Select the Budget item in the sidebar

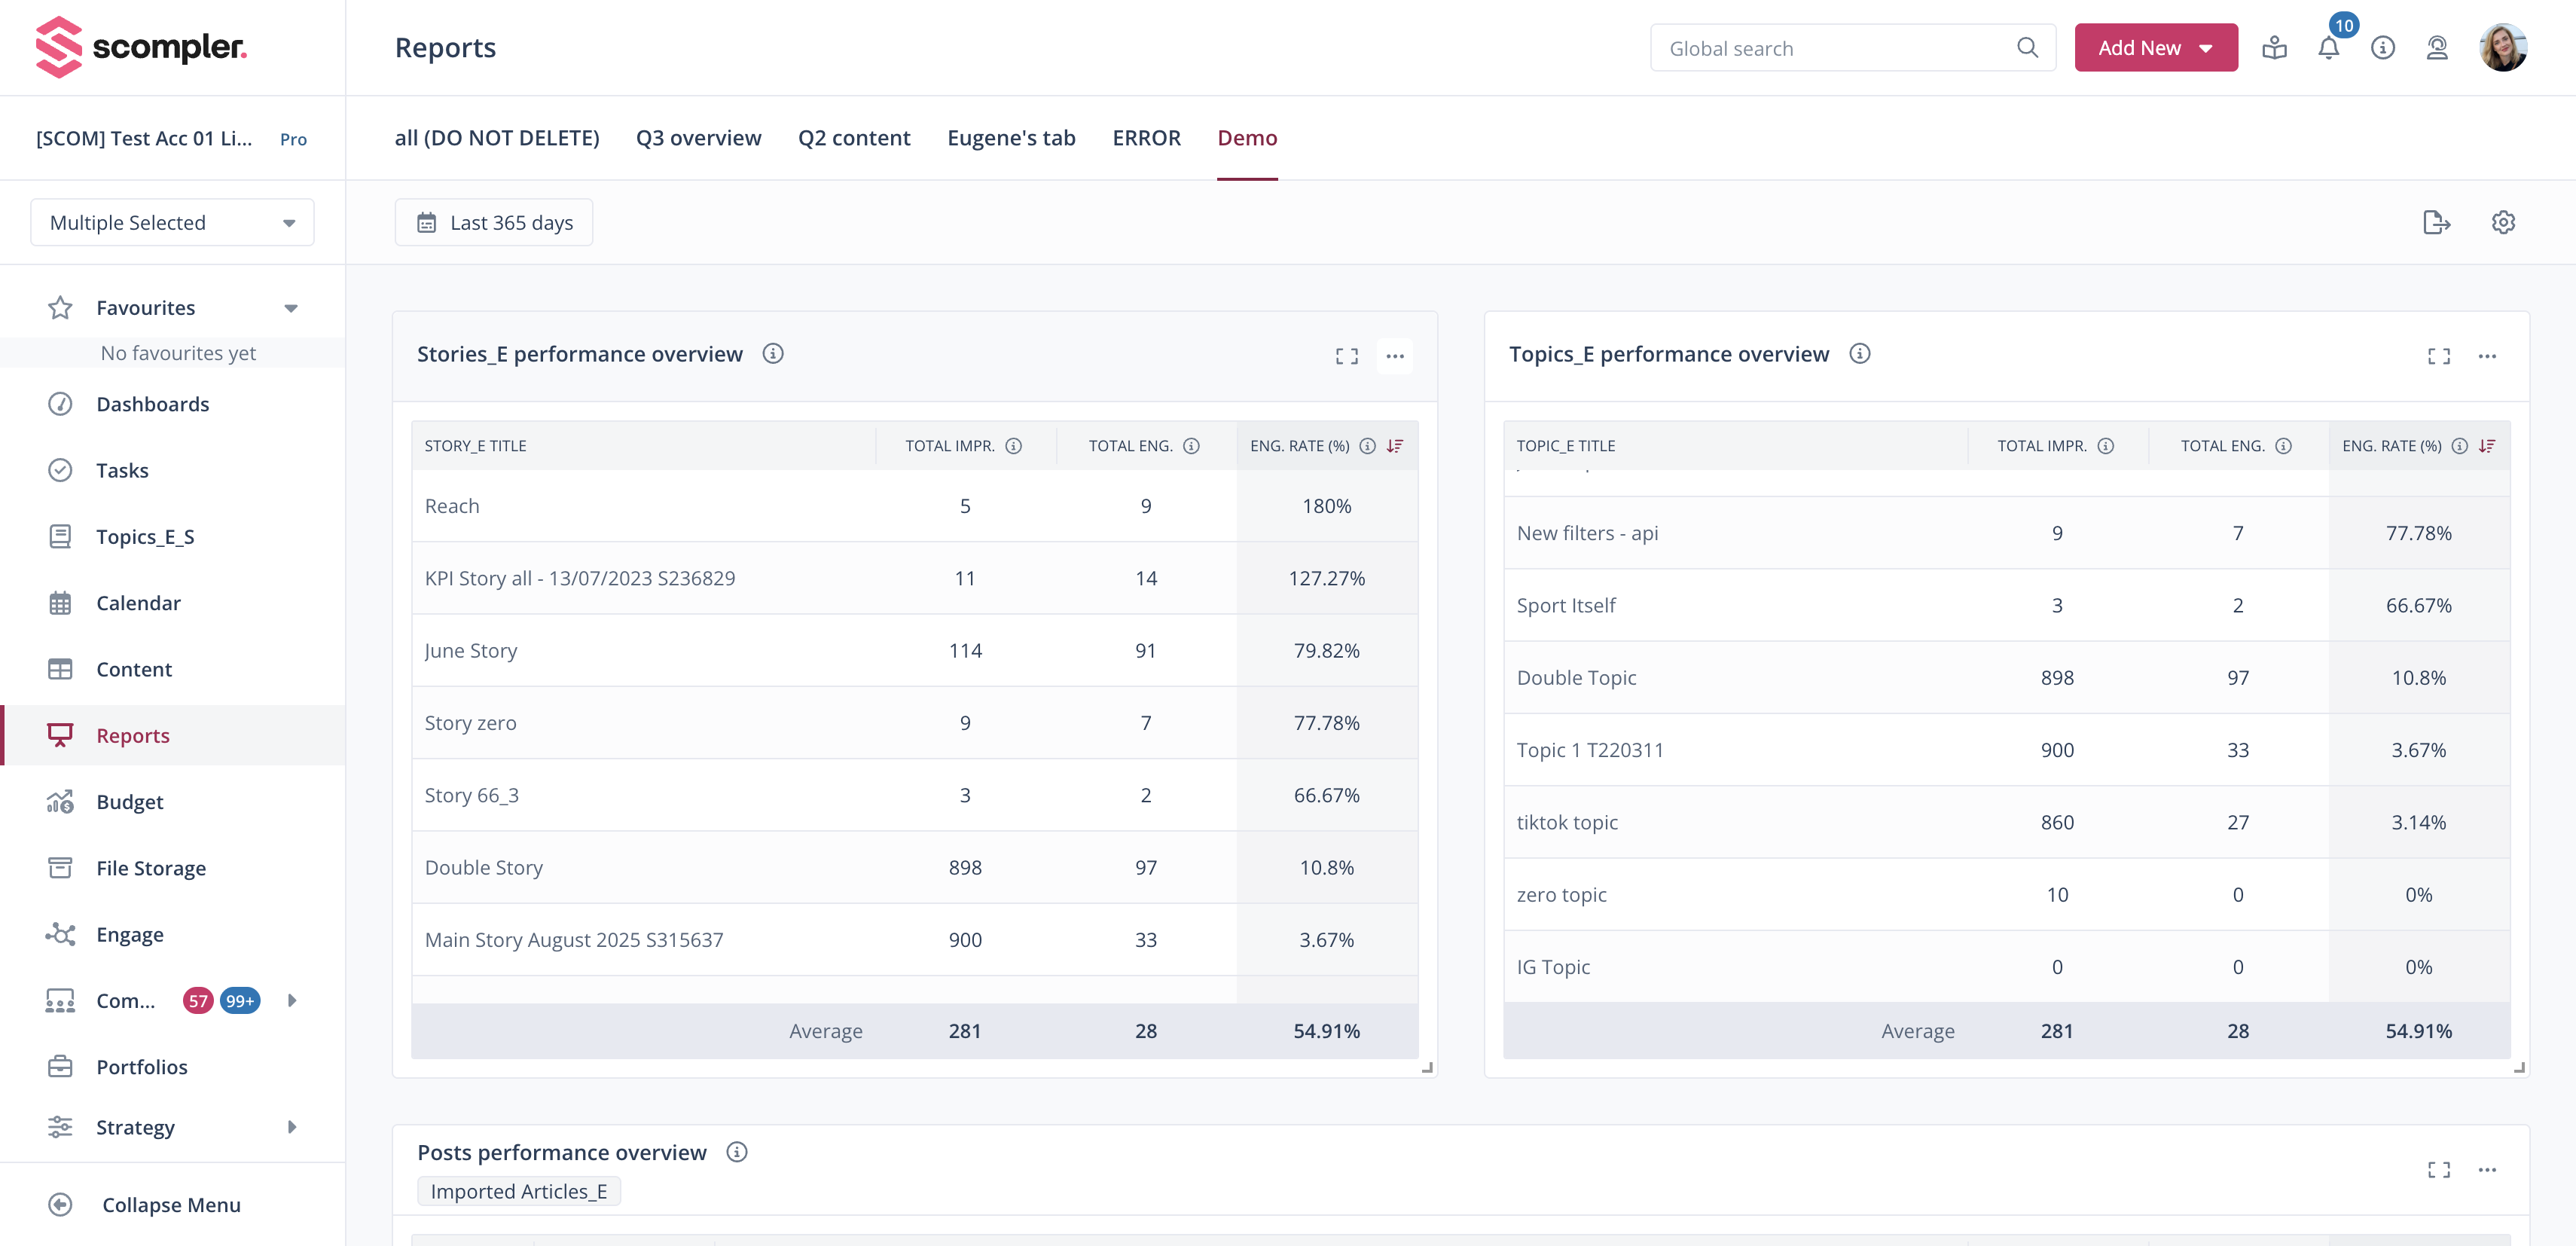(129, 801)
